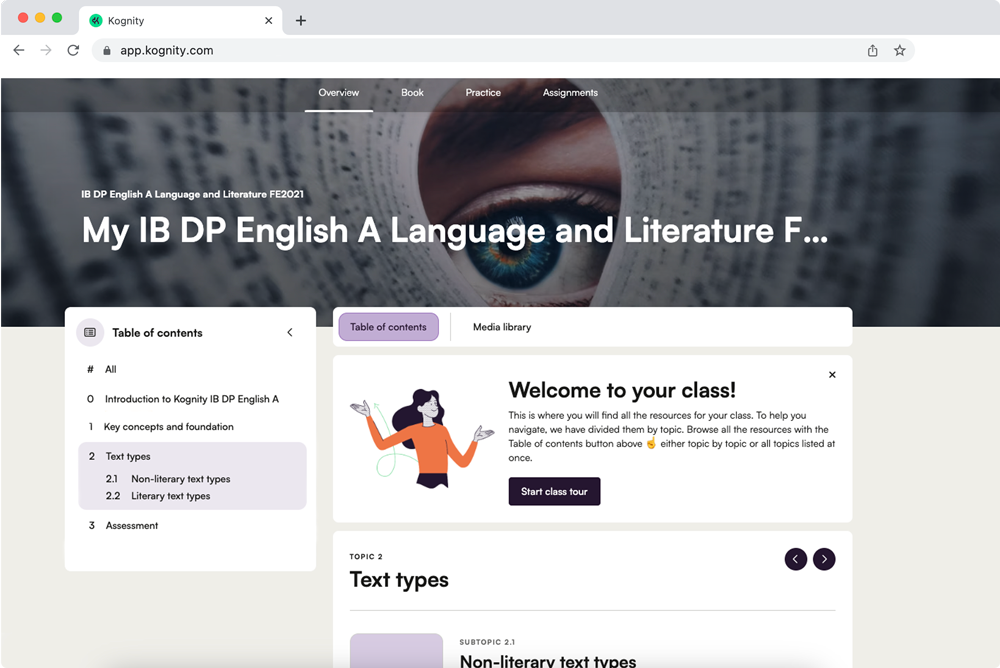Screen dimensions: 1000x668
Task: Select the Table of contents pill button
Action: tap(388, 327)
